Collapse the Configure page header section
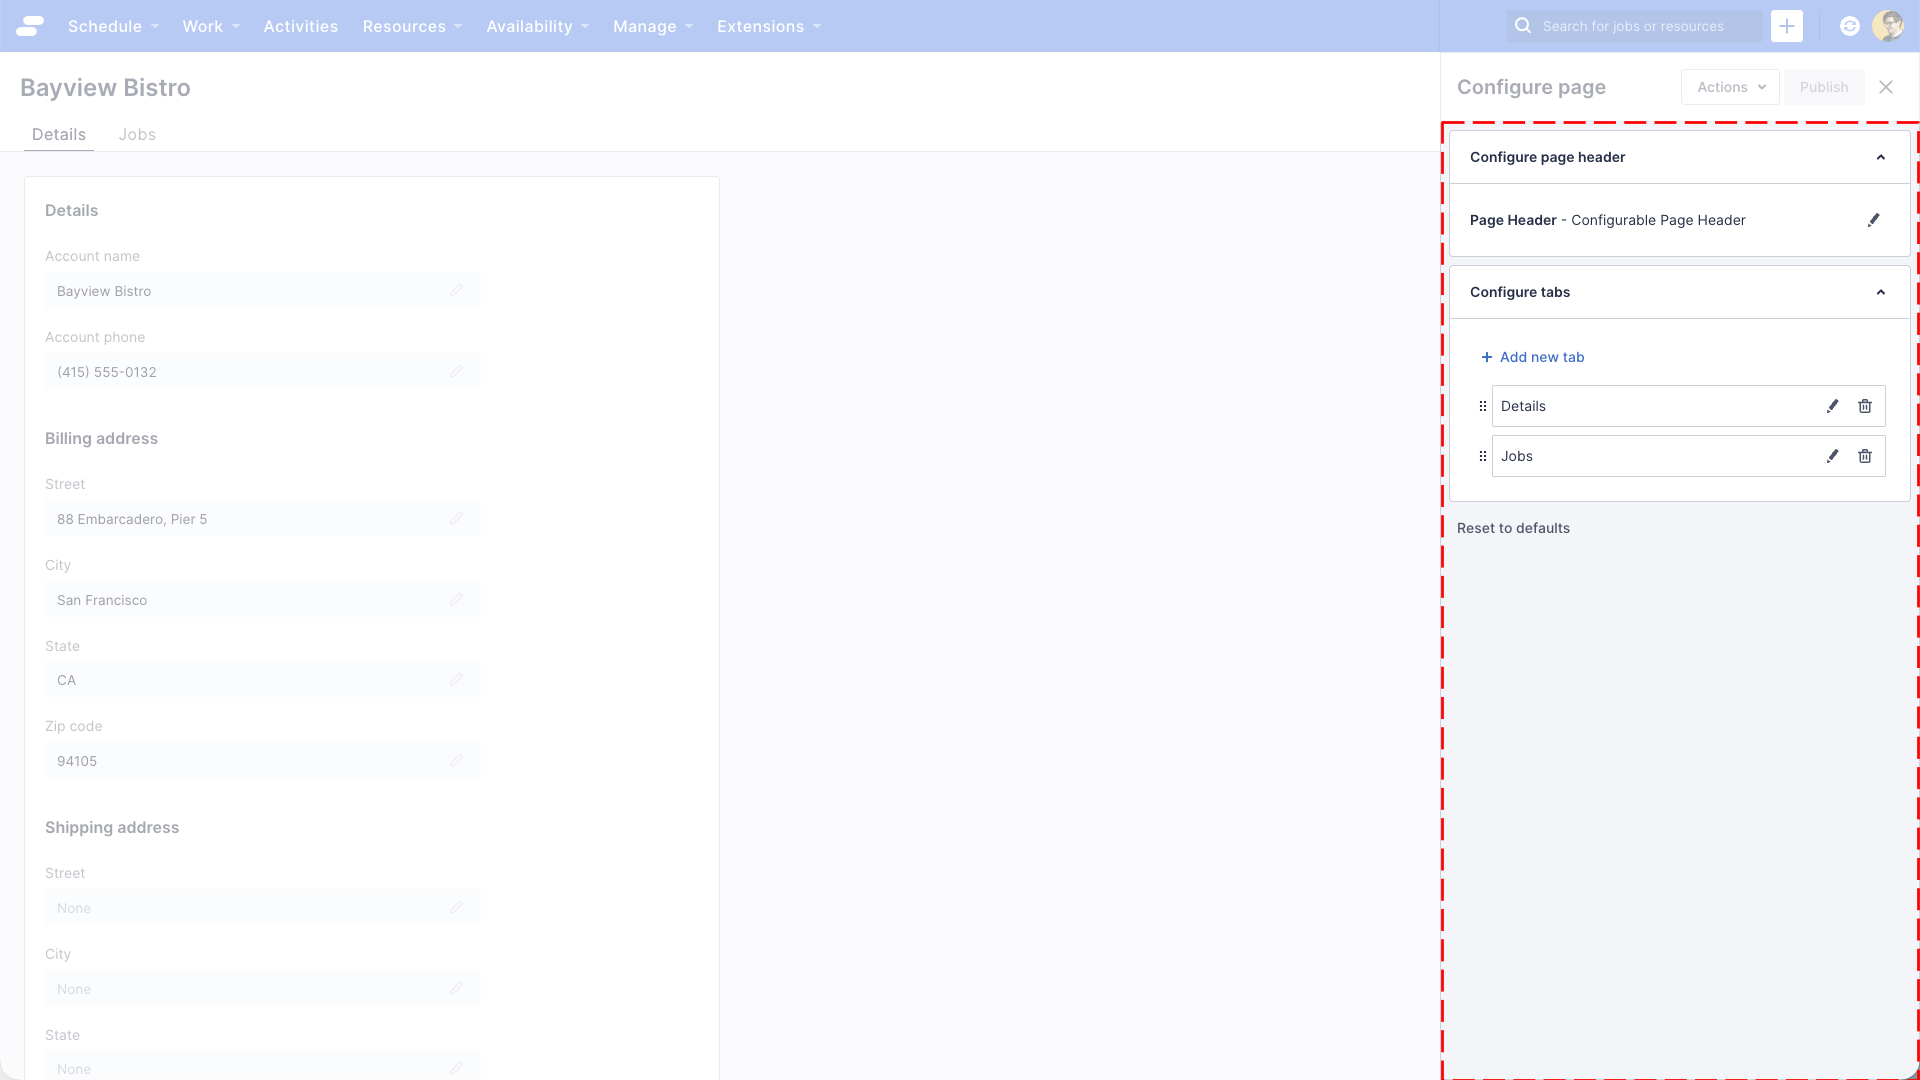 (x=1880, y=157)
